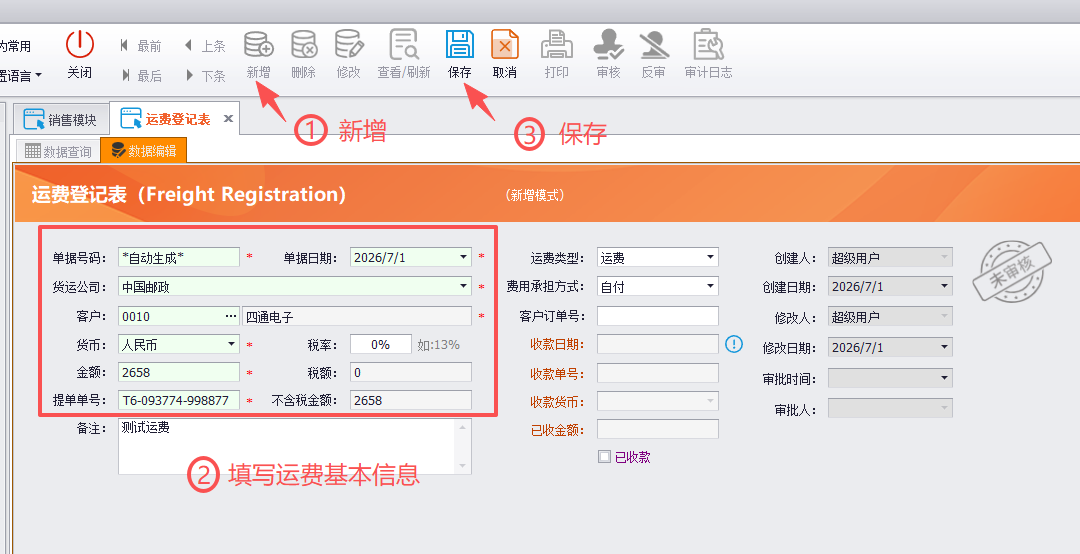Click the Cancel (取消) icon

click(x=505, y=44)
